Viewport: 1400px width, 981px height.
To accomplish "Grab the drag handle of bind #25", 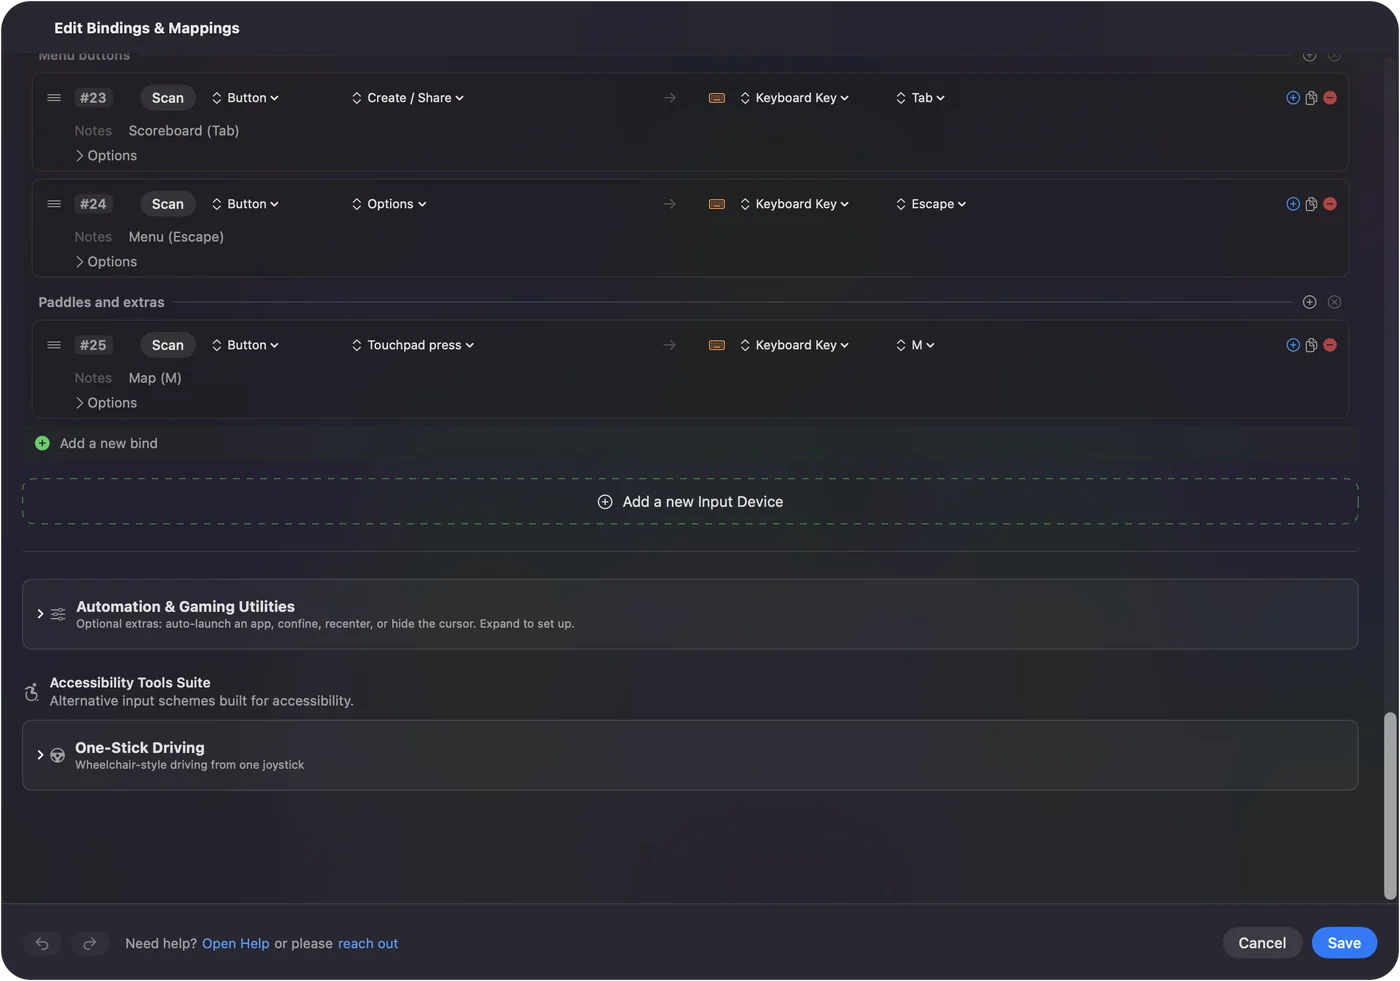I will tap(54, 345).
